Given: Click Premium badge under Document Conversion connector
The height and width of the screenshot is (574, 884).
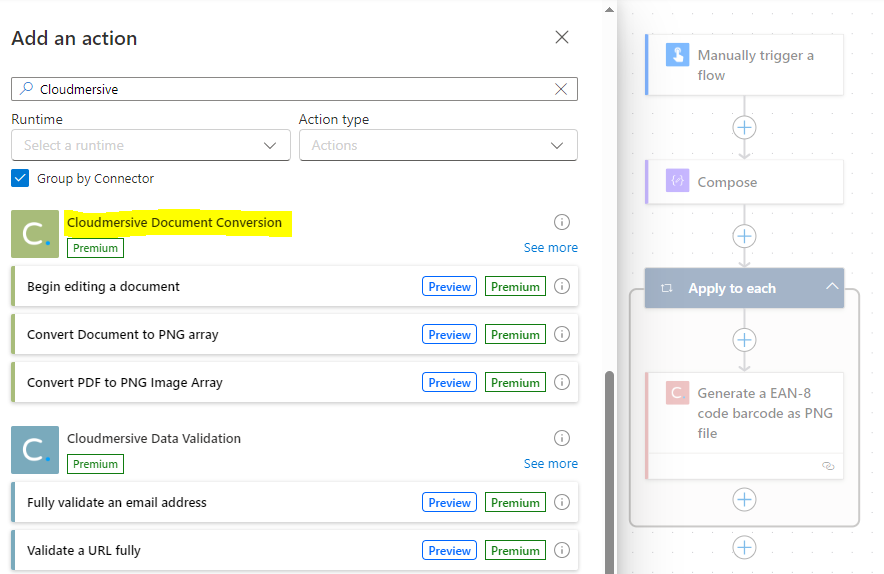Looking at the screenshot, I should [95, 248].
